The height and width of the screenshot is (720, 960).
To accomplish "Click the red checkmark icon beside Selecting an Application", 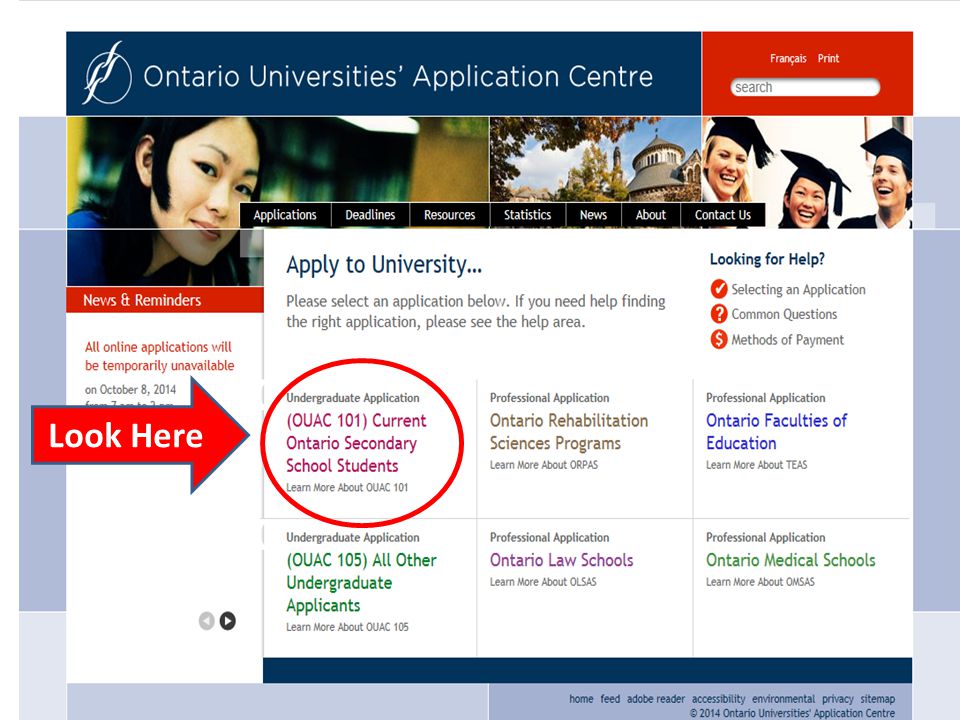I will tap(719, 289).
